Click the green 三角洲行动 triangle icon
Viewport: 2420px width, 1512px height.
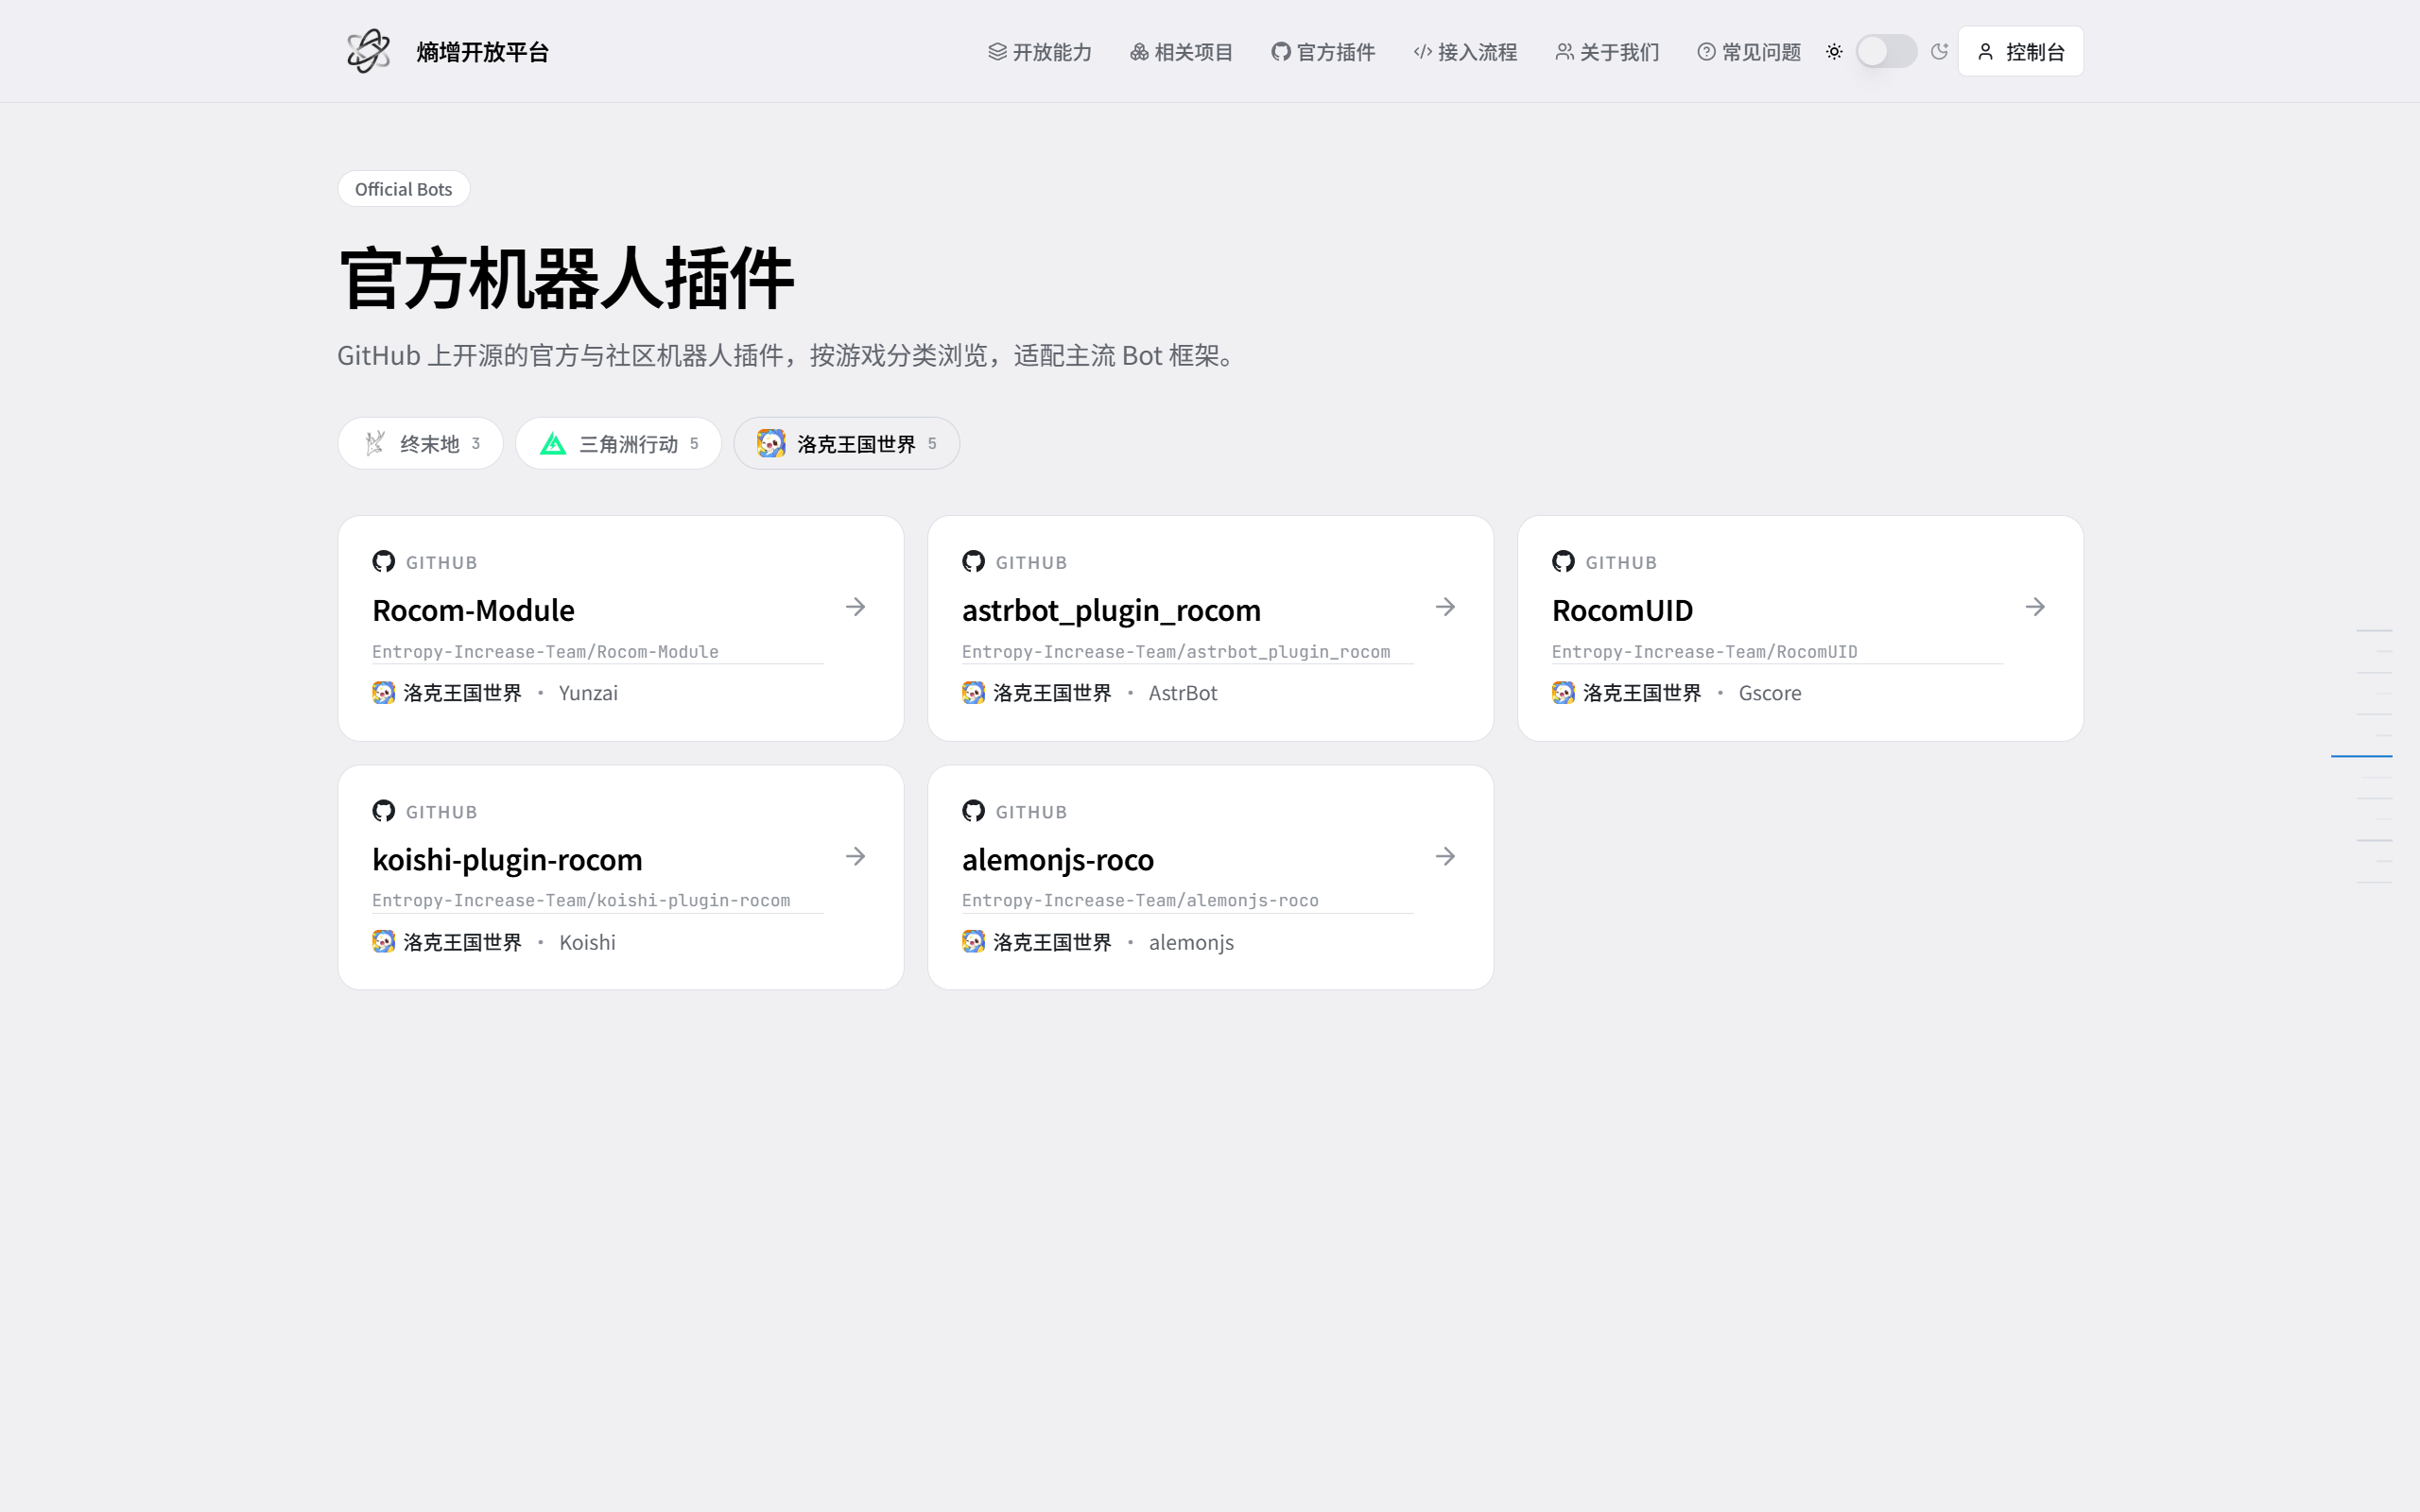[x=553, y=443]
